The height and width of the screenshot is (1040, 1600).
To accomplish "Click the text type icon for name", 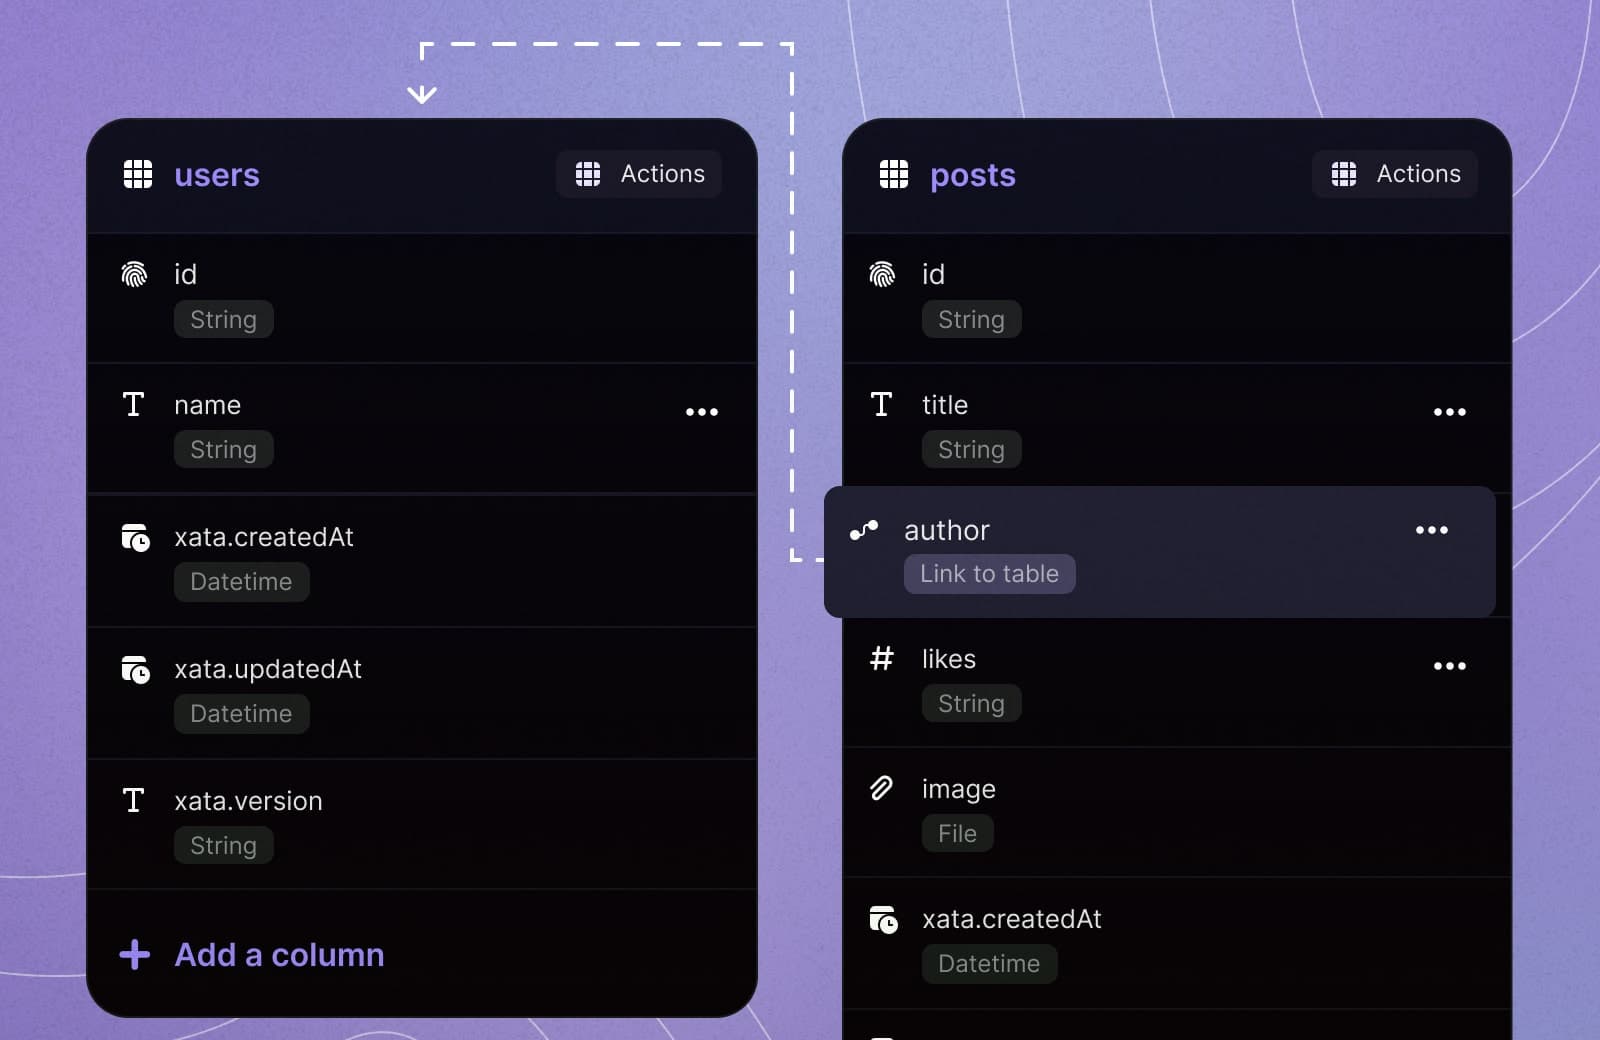I will 133,404.
